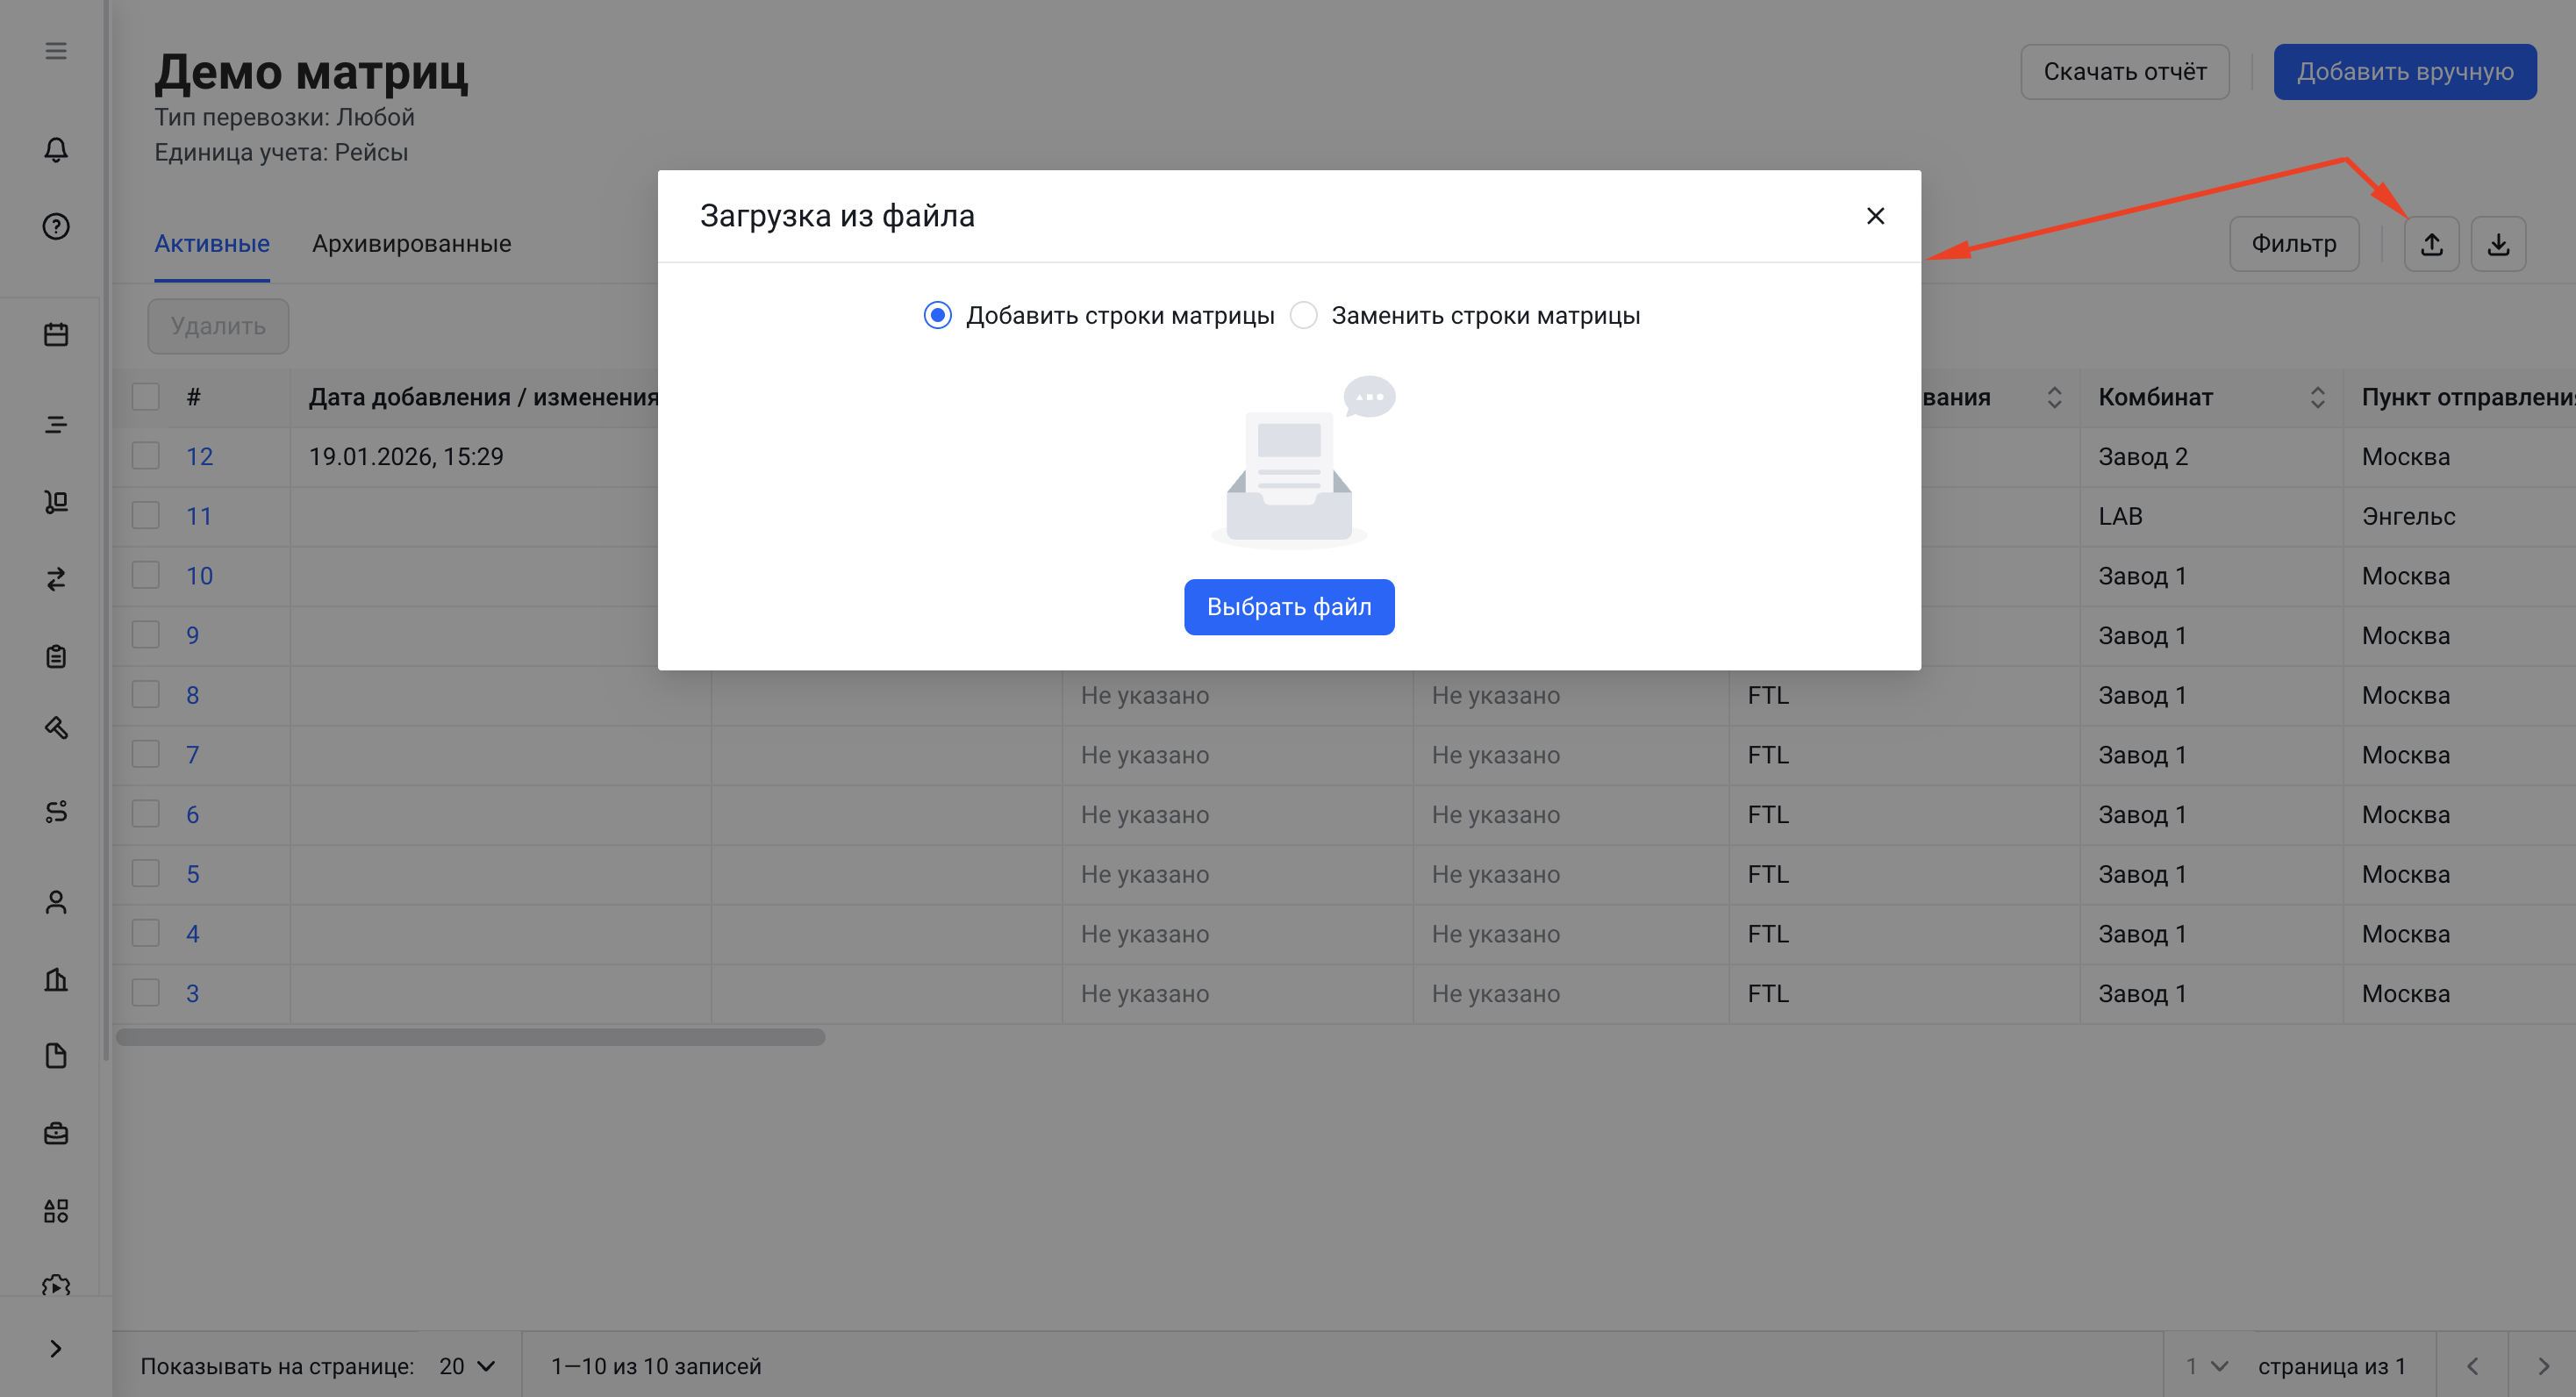
Task: Toggle the select-all header checkbox
Action: pos(146,397)
